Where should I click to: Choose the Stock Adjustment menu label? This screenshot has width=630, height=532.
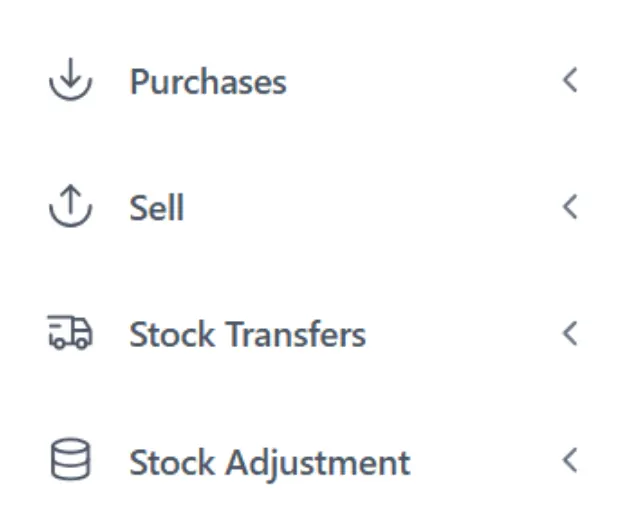(x=269, y=463)
